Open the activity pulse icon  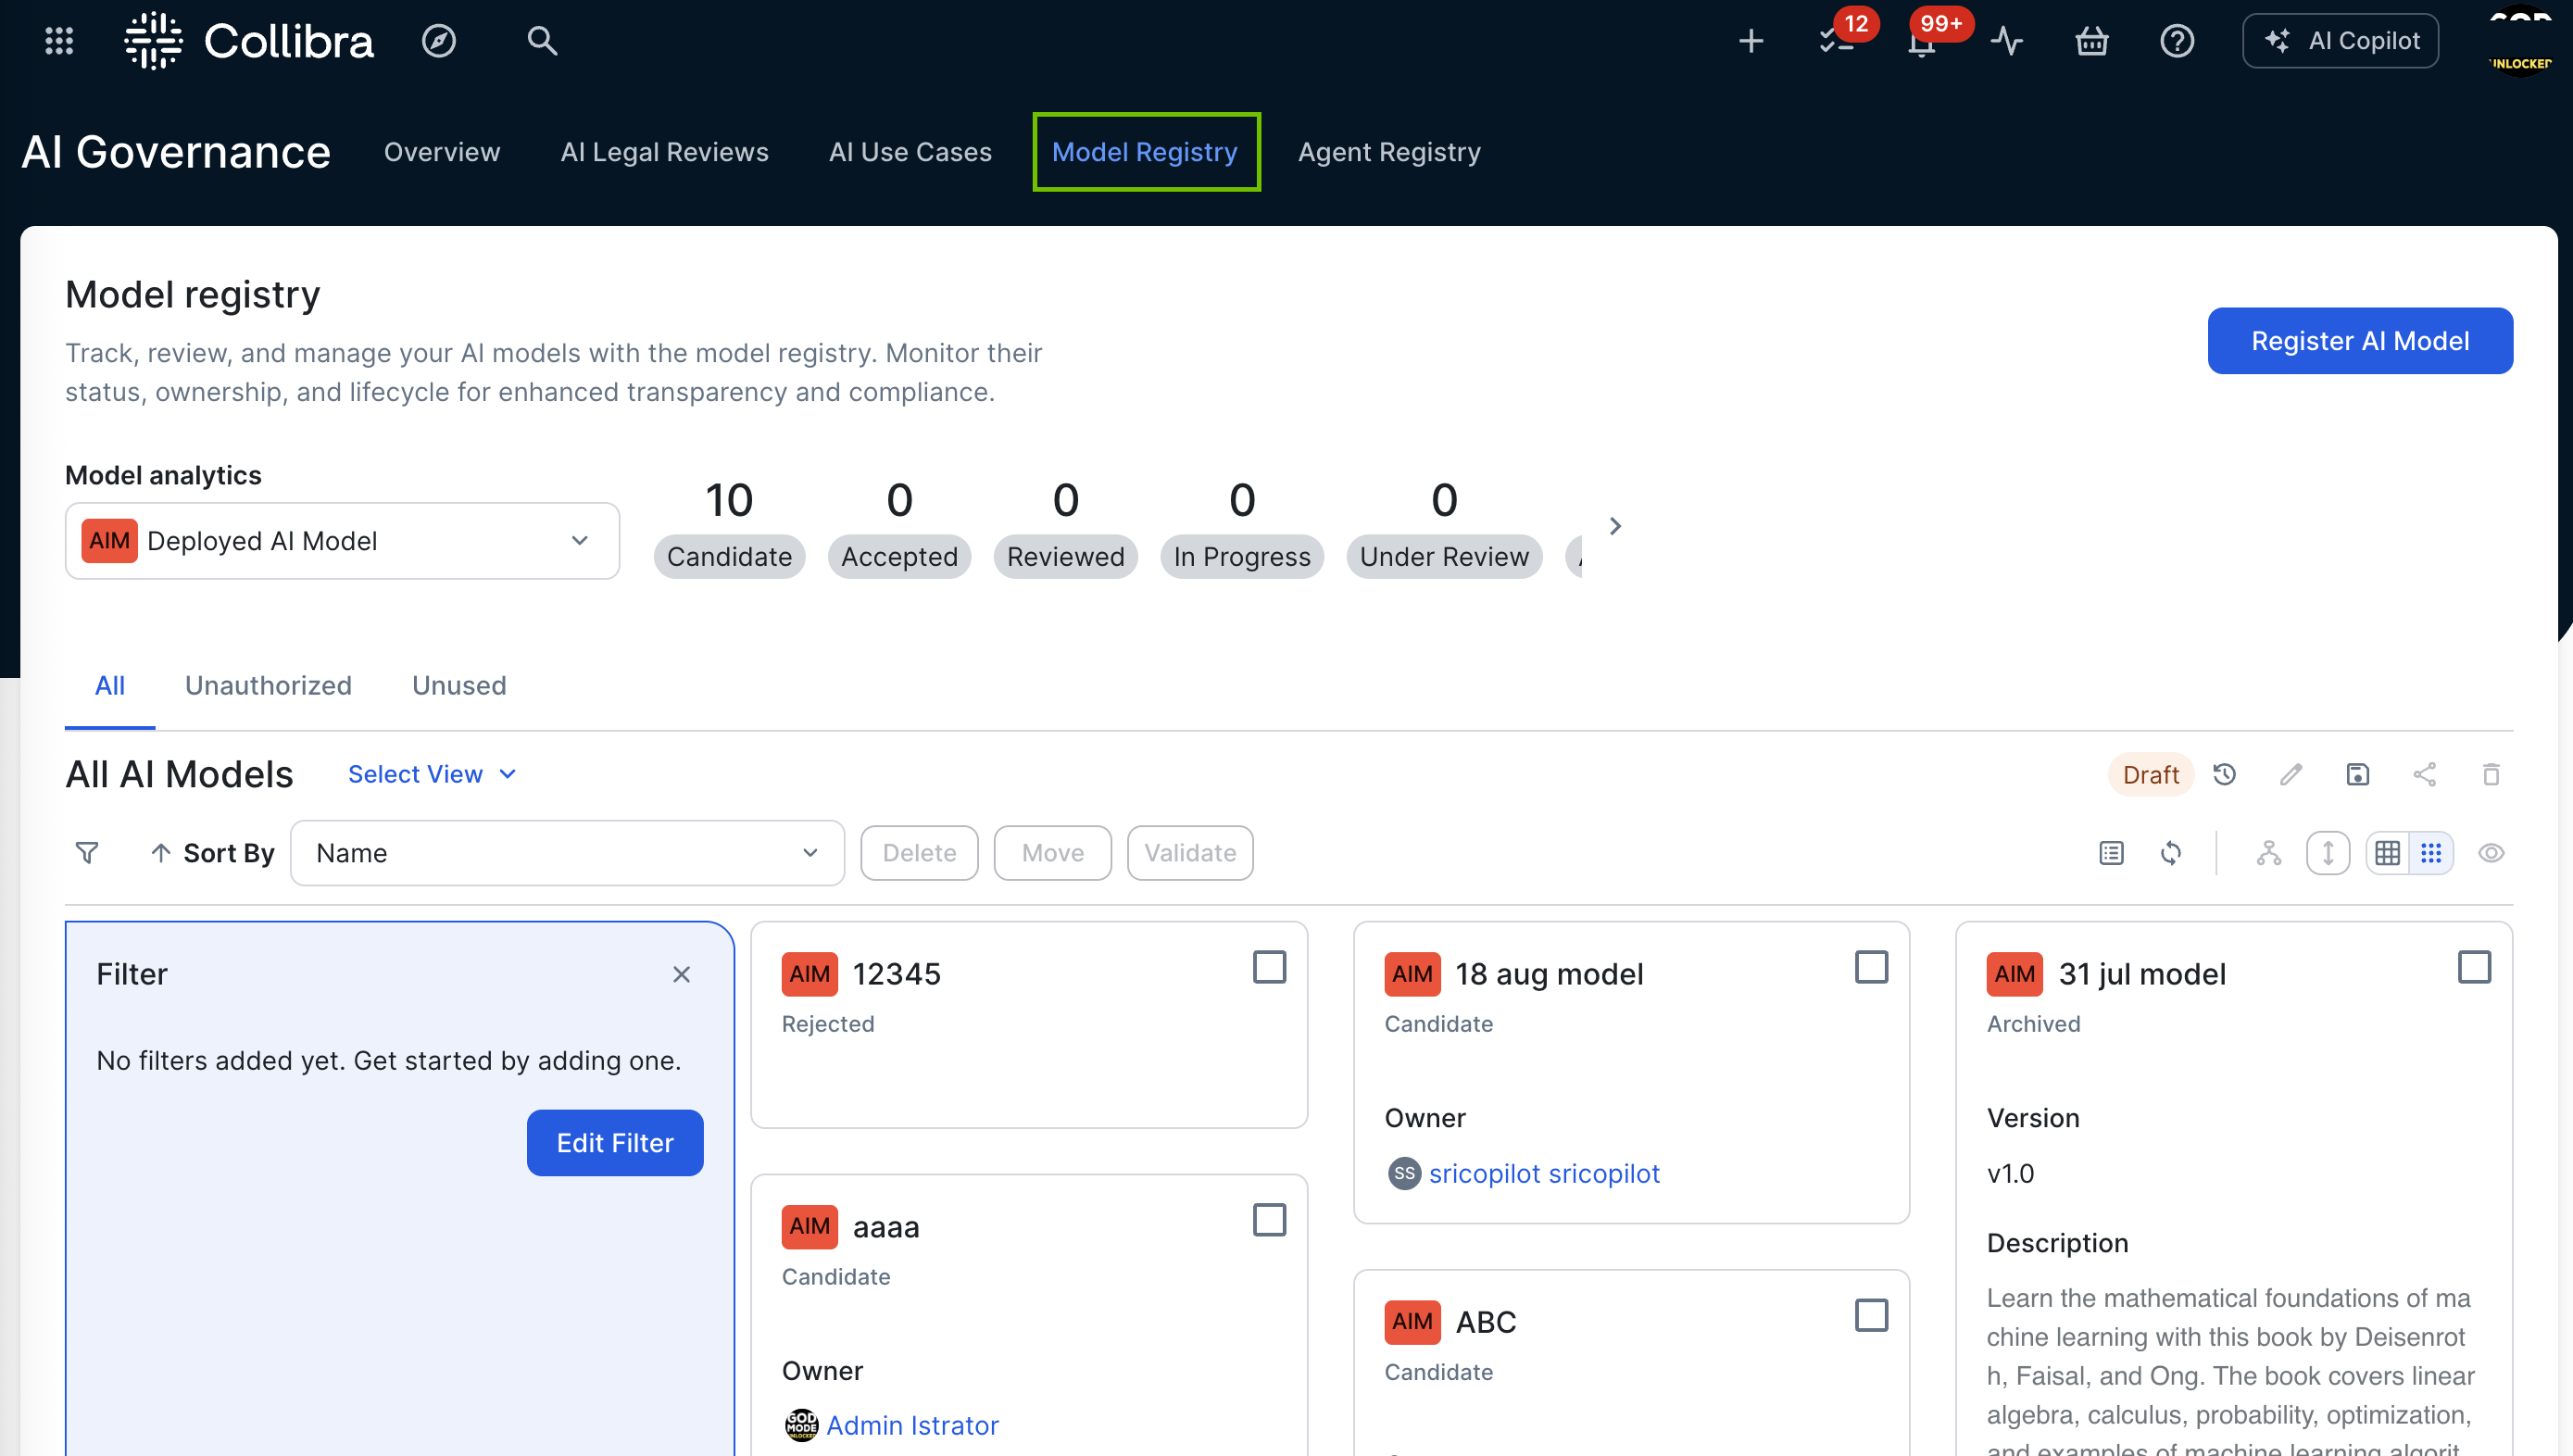pyautogui.click(x=2006, y=41)
